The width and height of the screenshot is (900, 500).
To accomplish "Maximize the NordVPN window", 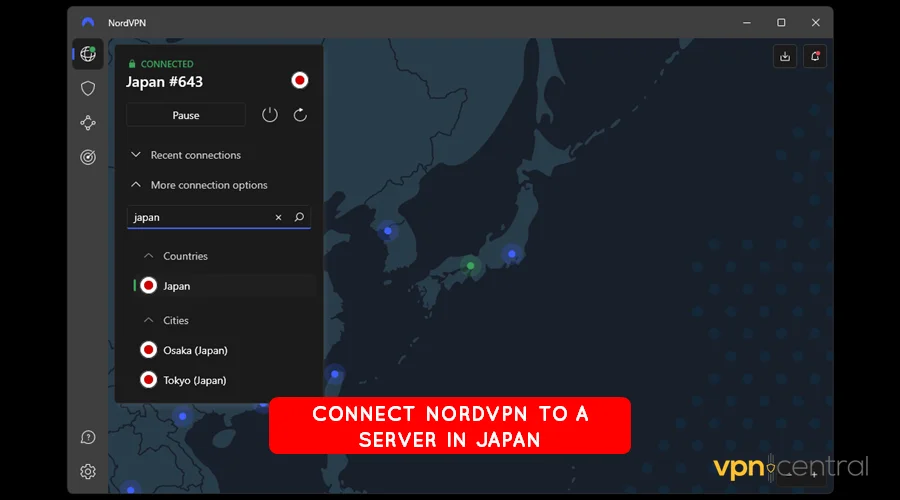I will click(x=781, y=22).
